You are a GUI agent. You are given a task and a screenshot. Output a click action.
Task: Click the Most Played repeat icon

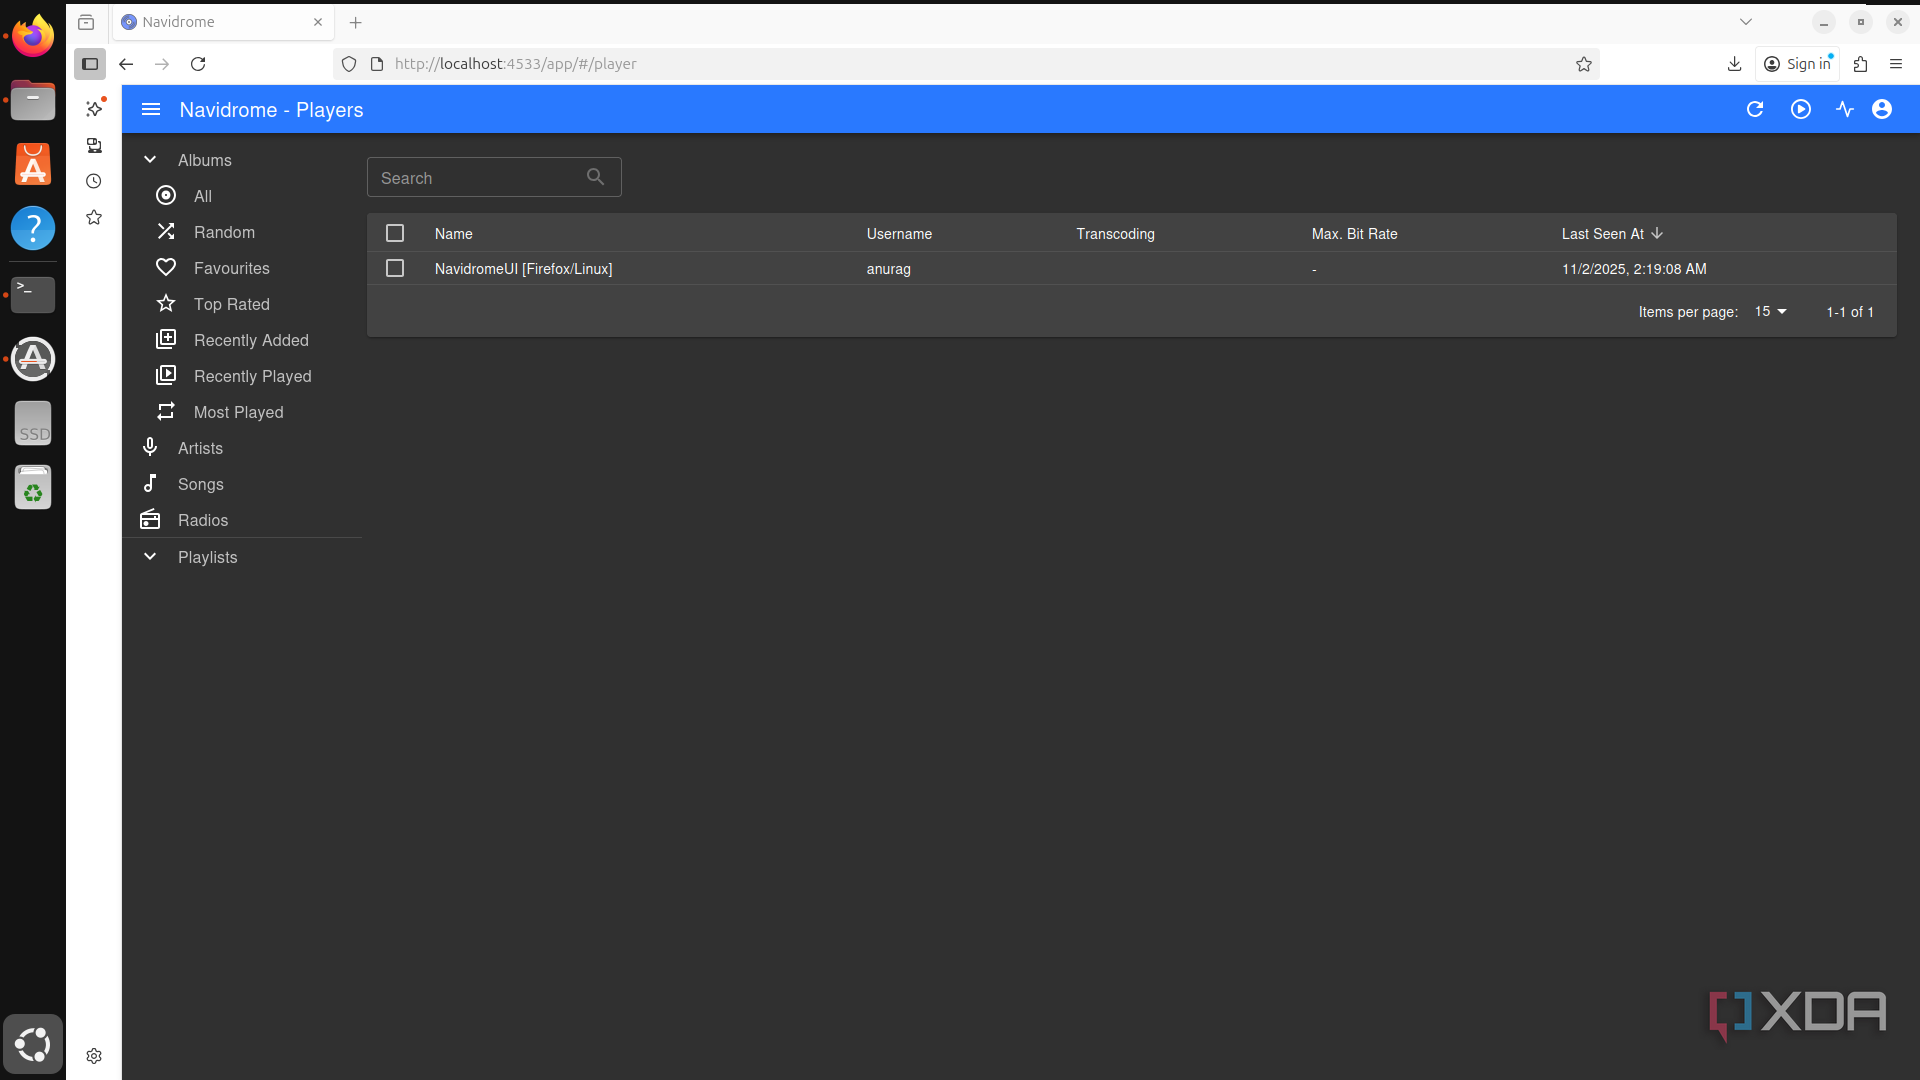(x=166, y=412)
